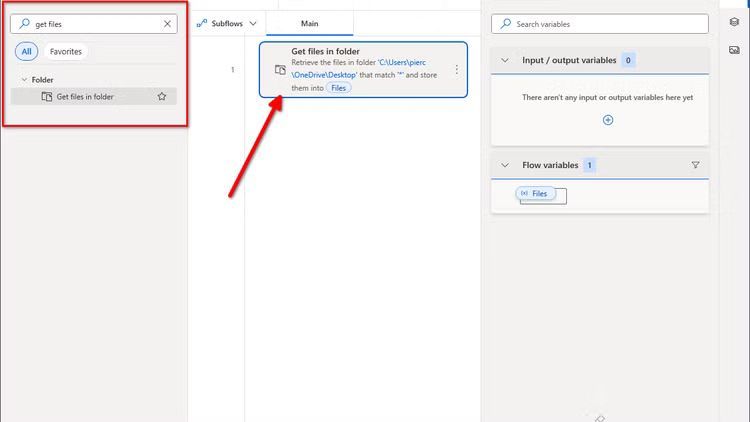The width and height of the screenshot is (750, 422).
Task: Star 'Get files in folder' as a favorite
Action: coord(162,97)
